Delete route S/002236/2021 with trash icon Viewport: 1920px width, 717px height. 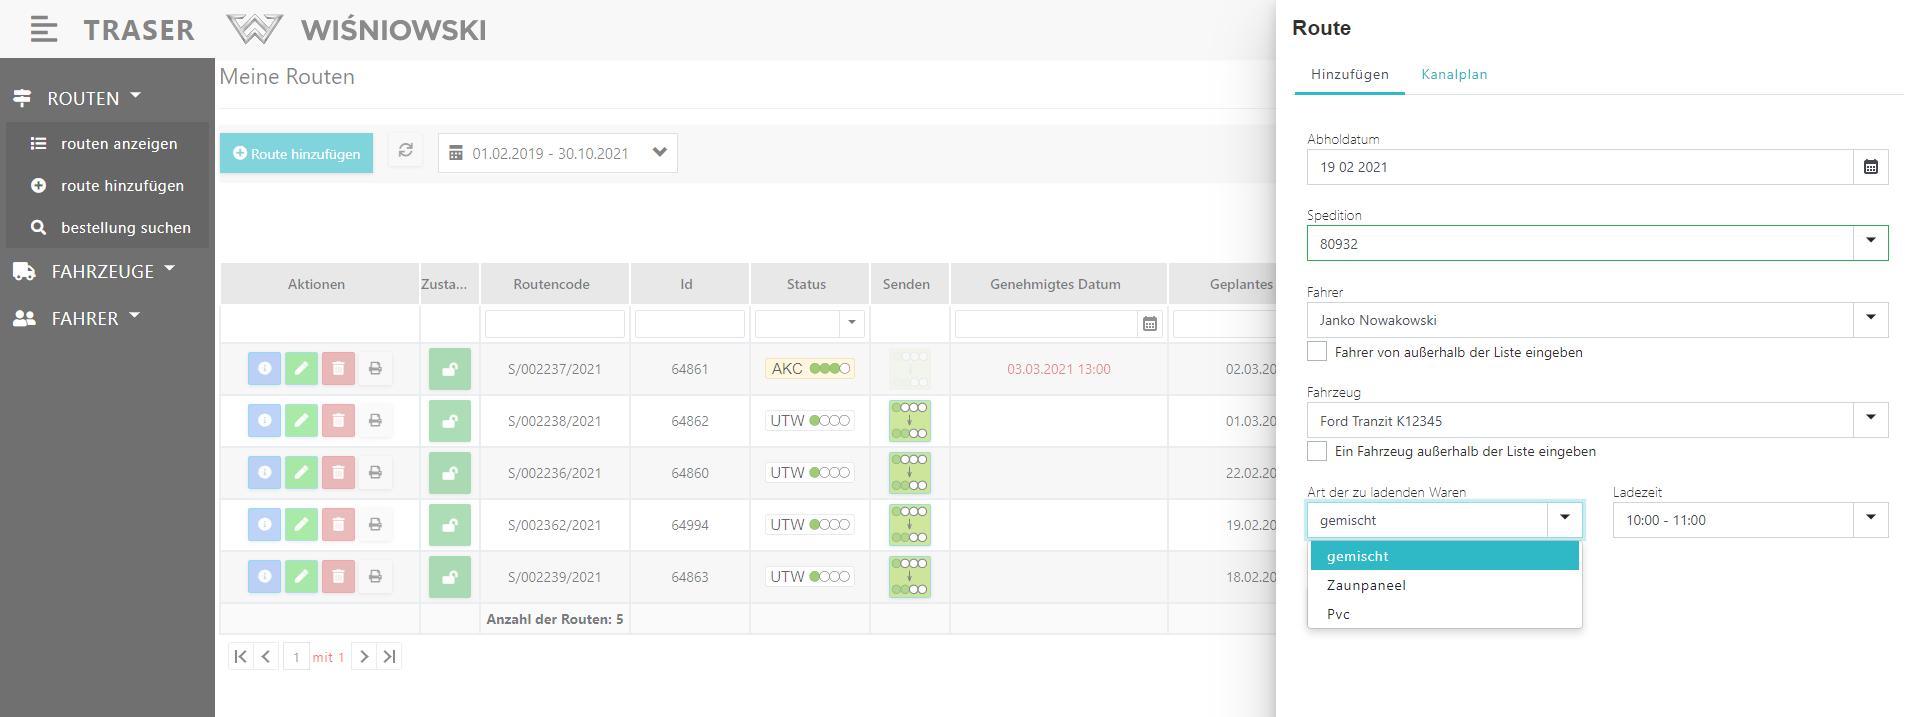click(338, 473)
